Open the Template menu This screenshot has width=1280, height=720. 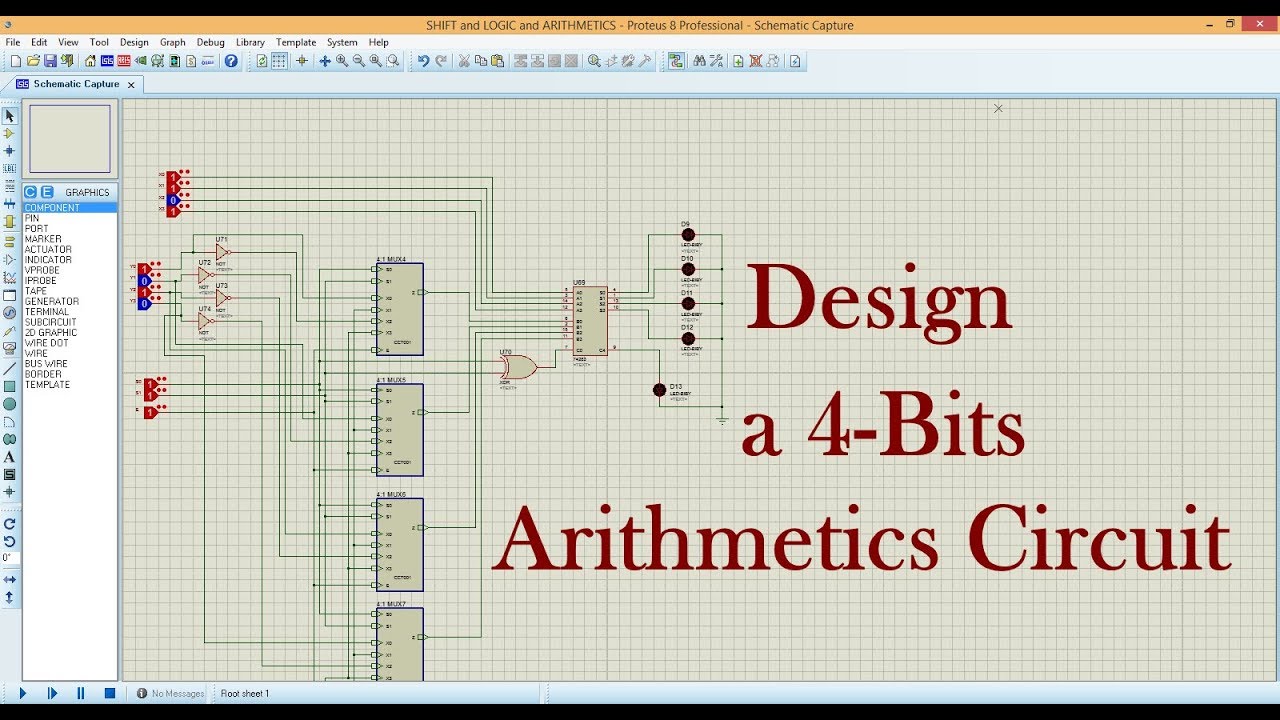coord(296,42)
